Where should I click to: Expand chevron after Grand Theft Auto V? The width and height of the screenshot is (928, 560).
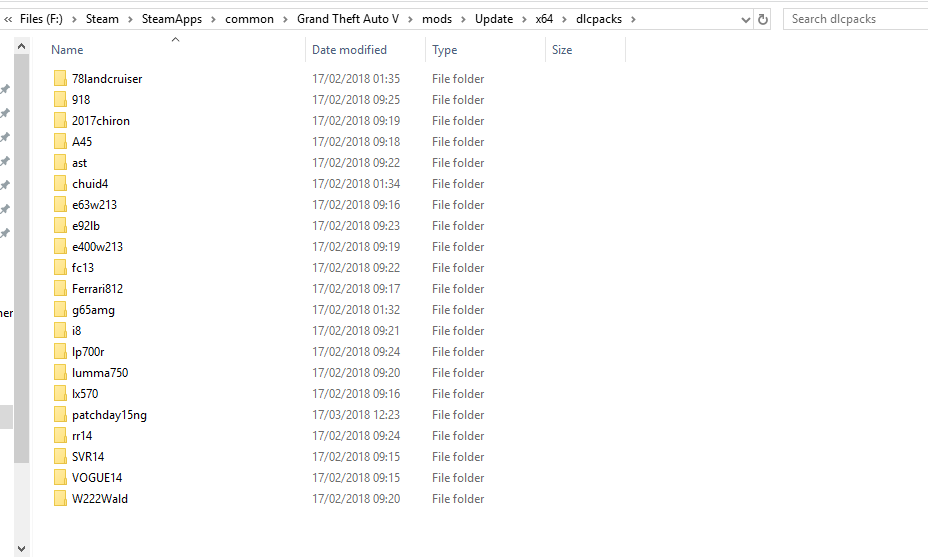tap(410, 20)
